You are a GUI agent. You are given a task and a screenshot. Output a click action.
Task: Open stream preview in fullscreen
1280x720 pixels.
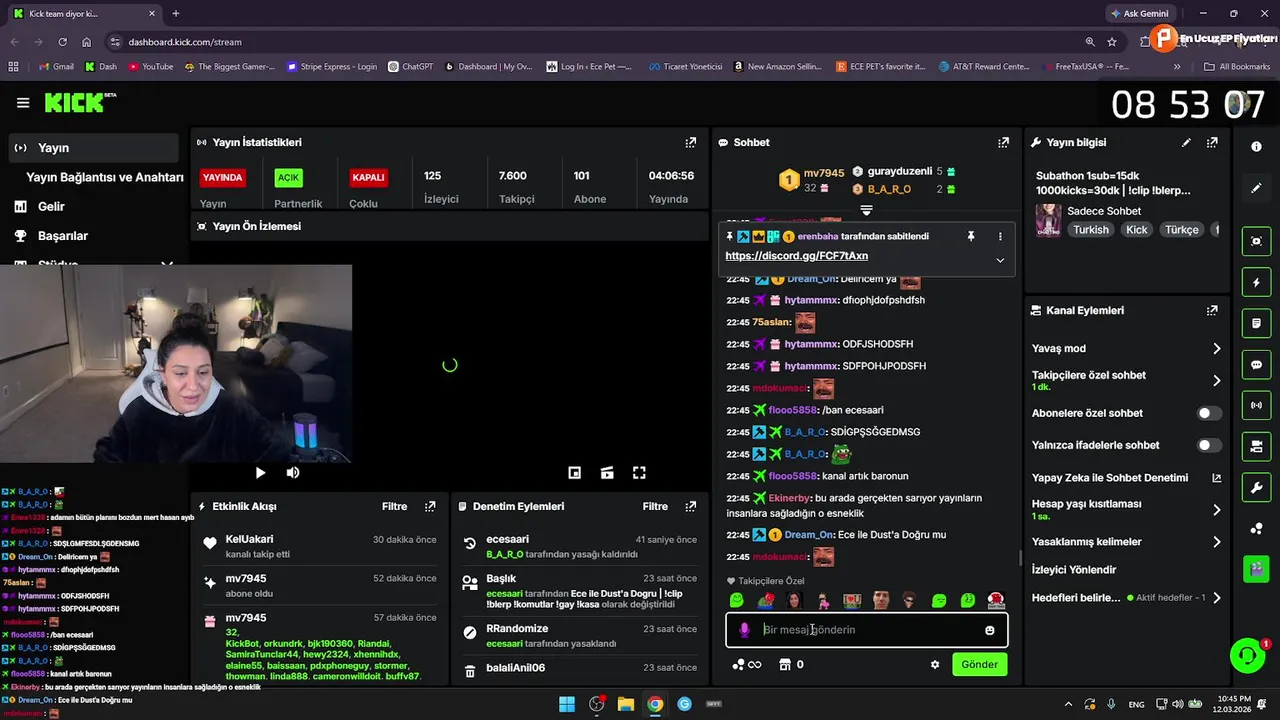point(639,473)
